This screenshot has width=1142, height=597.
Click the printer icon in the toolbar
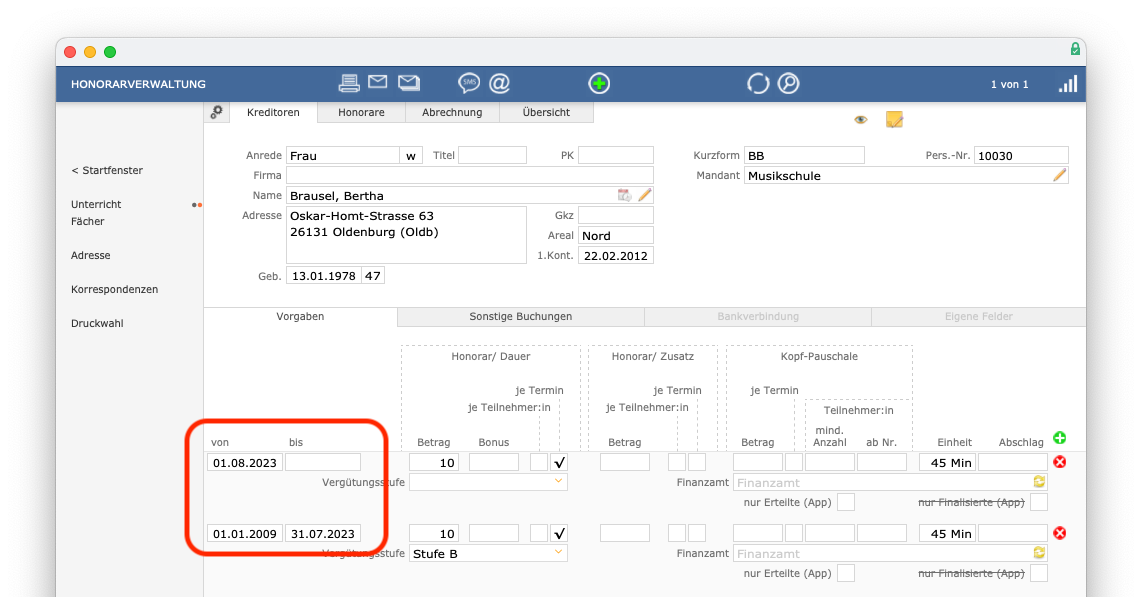(349, 83)
